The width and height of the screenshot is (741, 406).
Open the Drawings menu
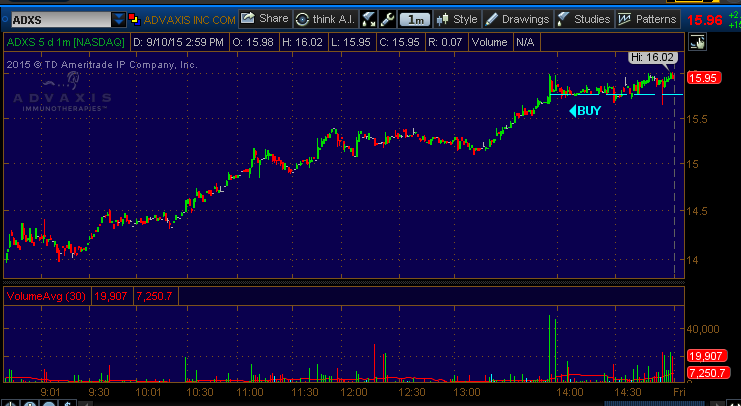click(518, 18)
